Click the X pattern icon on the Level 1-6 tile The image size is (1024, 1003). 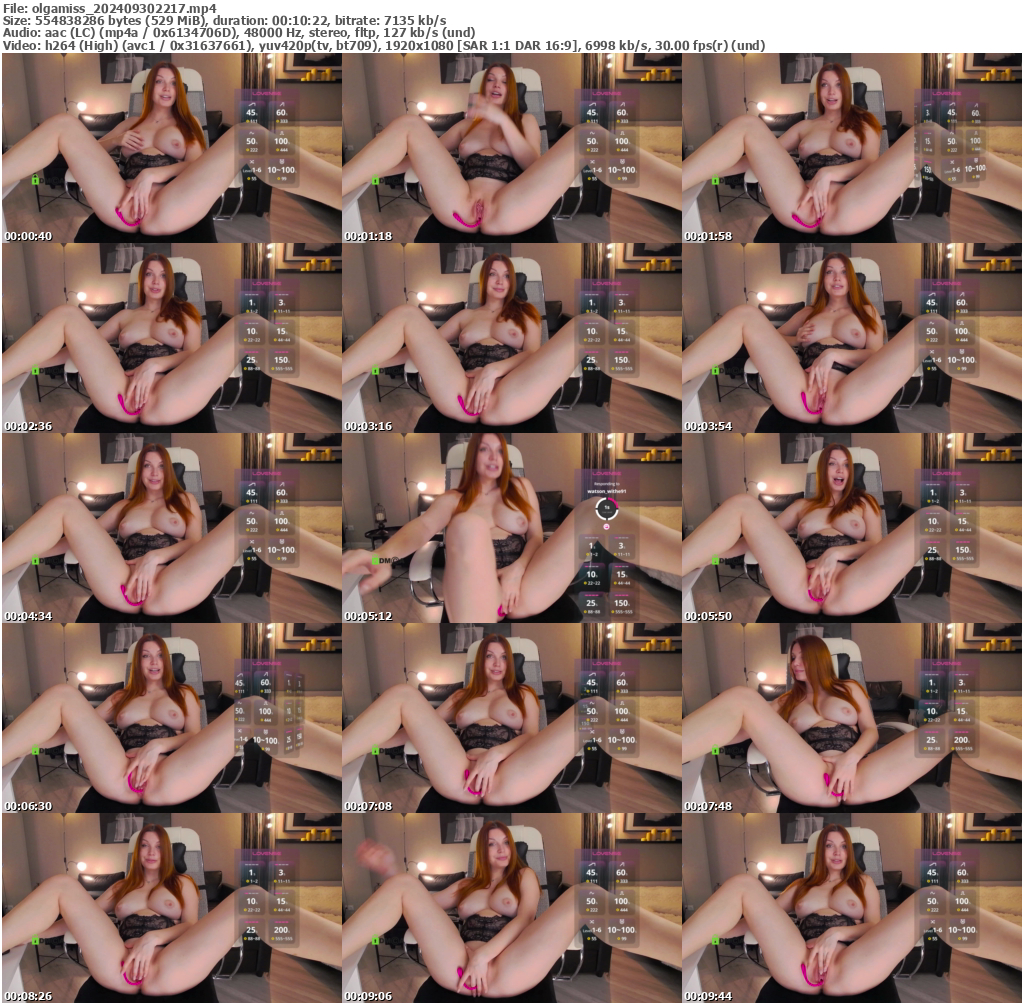[x=251, y=162]
